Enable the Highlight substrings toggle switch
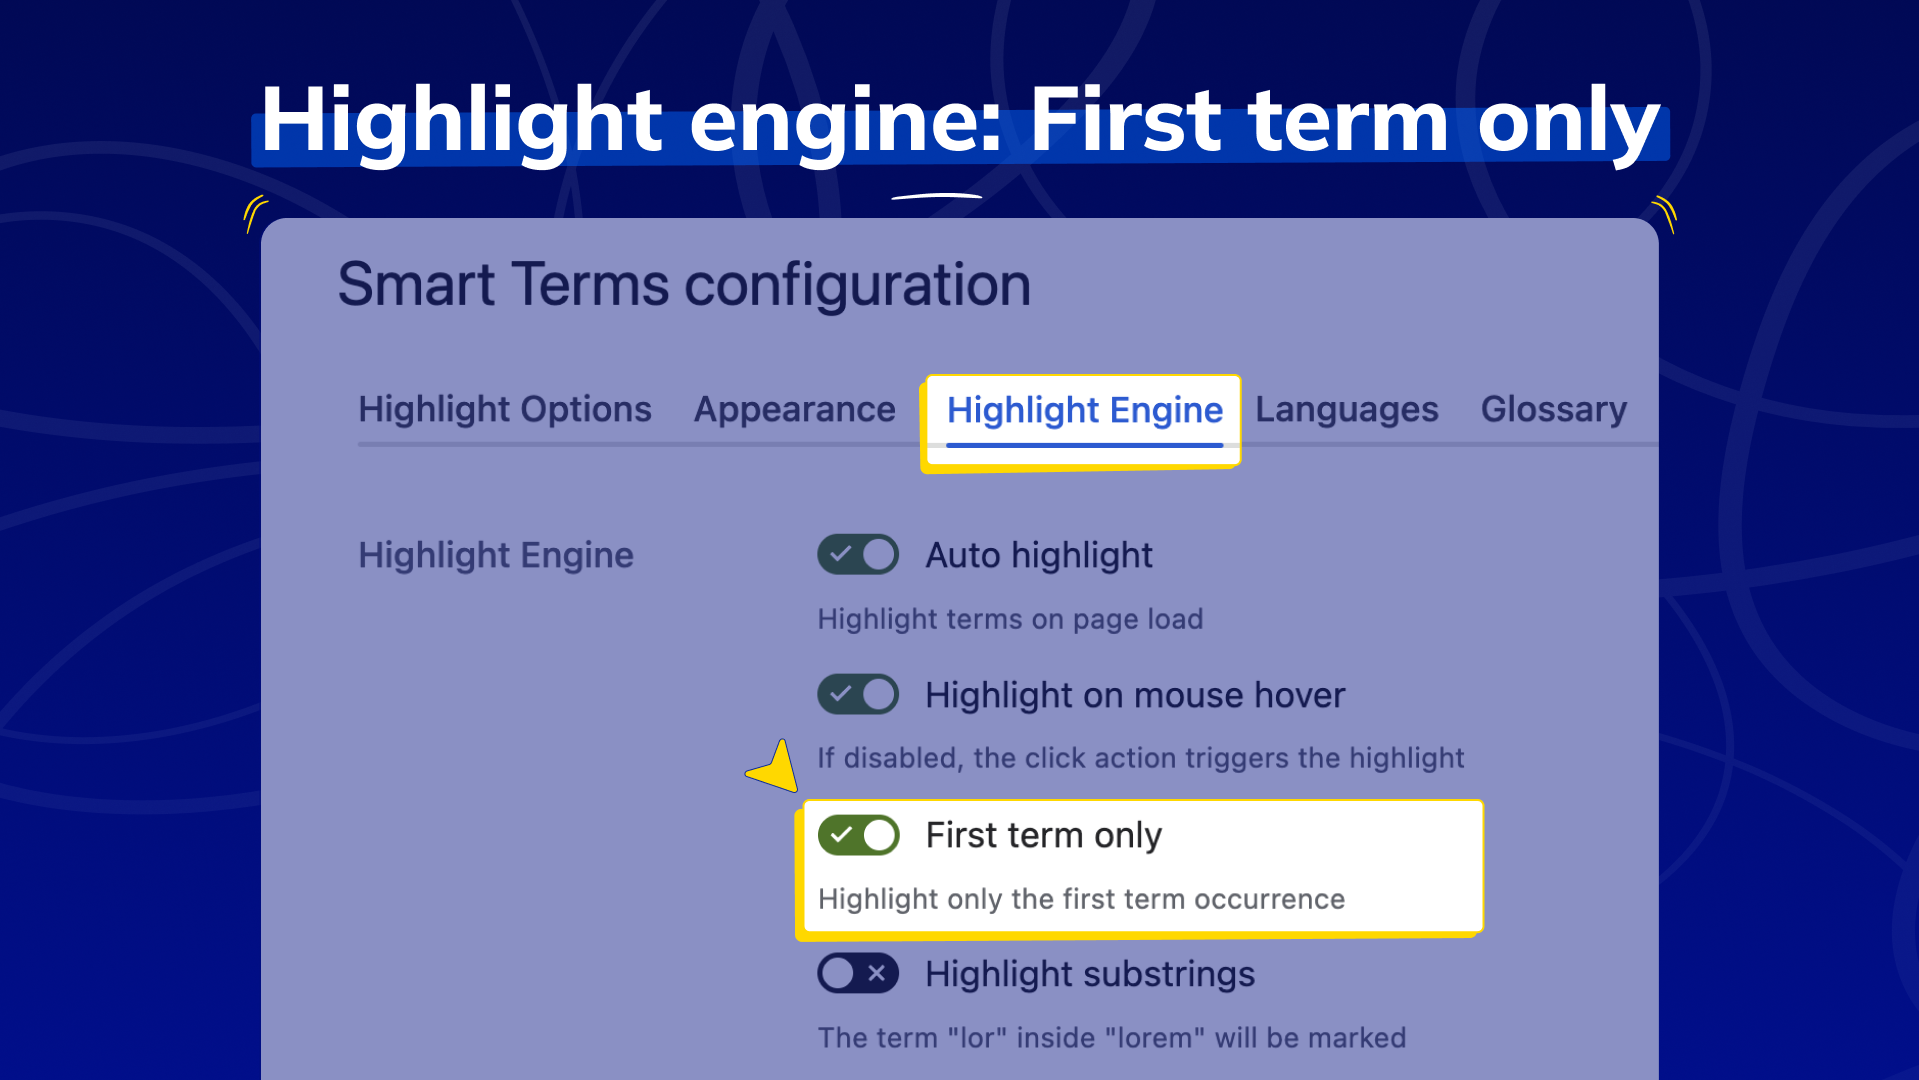This screenshot has width=1919, height=1080. click(x=858, y=974)
